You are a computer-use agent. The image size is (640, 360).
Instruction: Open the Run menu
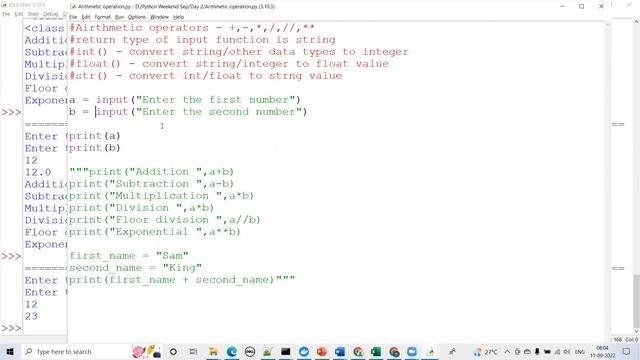pos(119,17)
